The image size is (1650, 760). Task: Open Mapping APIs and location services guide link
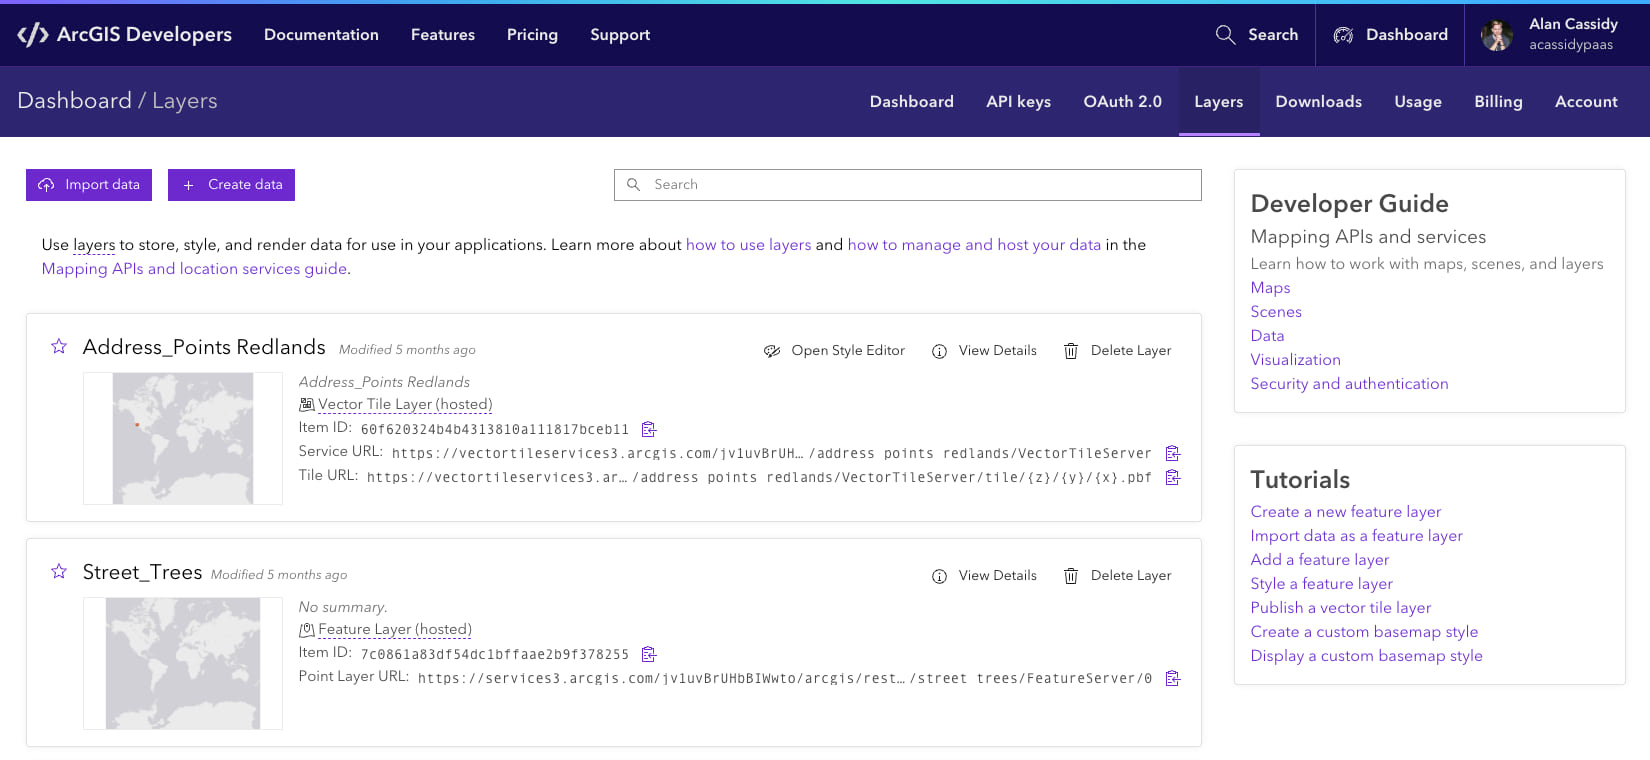click(194, 268)
